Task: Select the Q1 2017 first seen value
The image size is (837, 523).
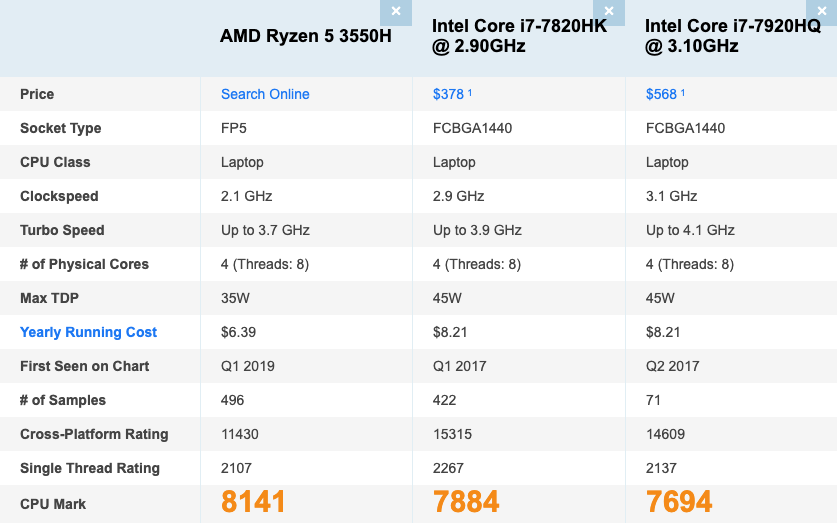Action: [460, 366]
